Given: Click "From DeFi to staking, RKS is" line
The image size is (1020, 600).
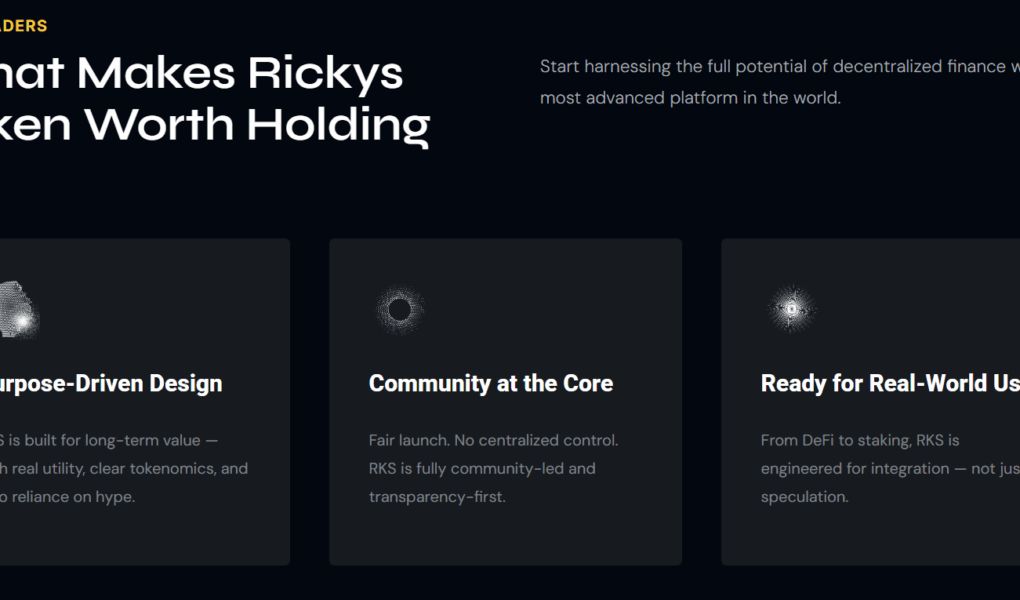Looking at the screenshot, I should pyautogui.click(x=860, y=440).
